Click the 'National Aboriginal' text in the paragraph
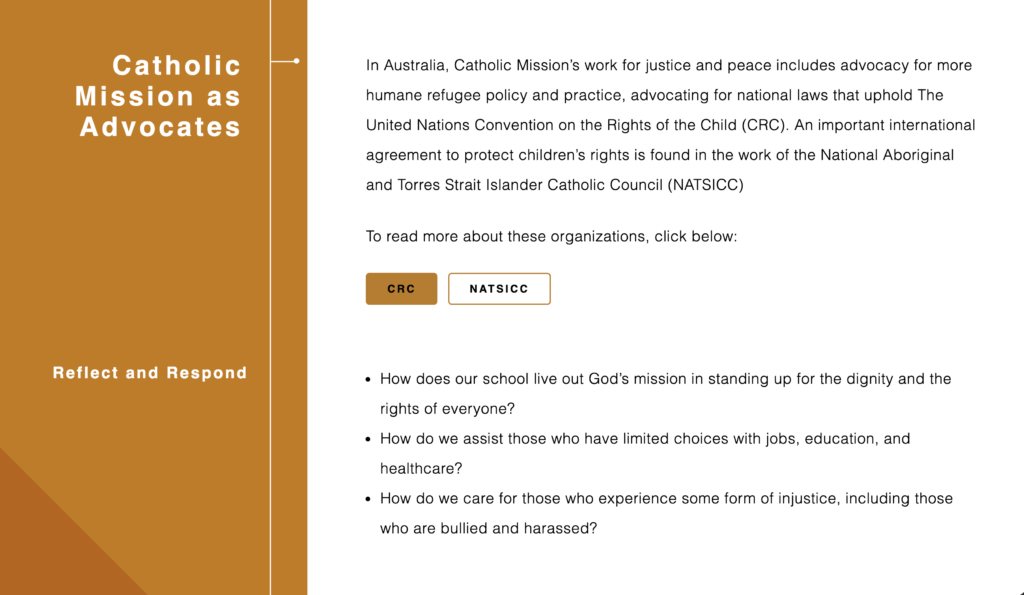The width and height of the screenshot is (1024, 595). [887, 155]
